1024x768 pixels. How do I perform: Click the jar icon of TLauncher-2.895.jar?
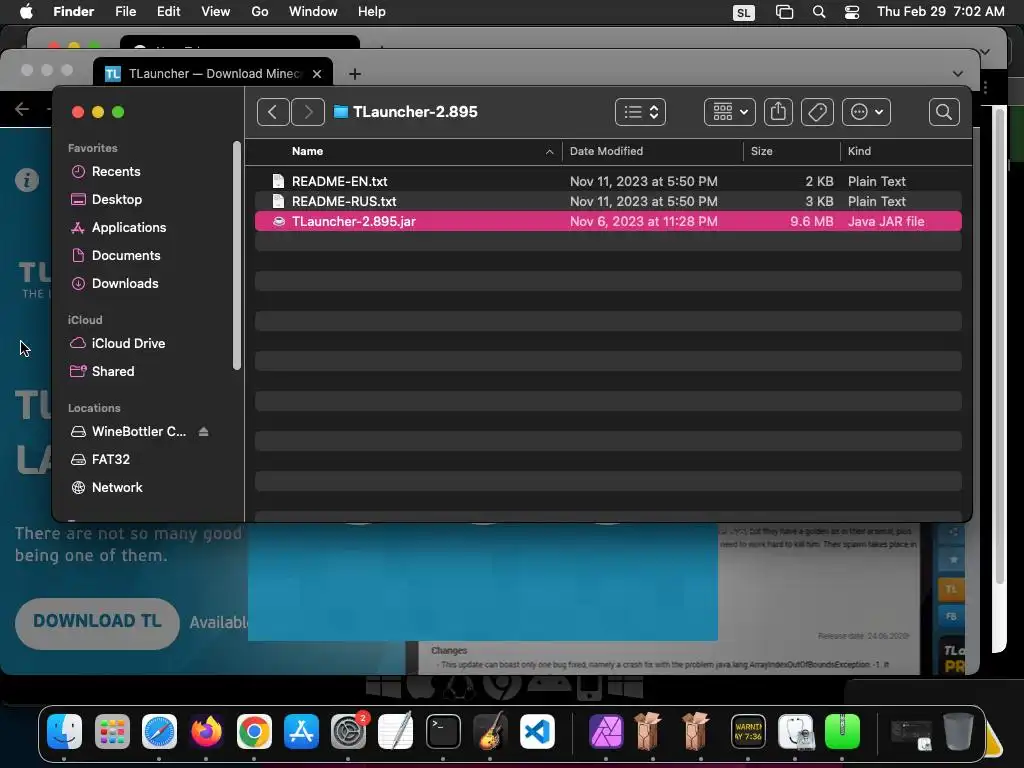279,221
